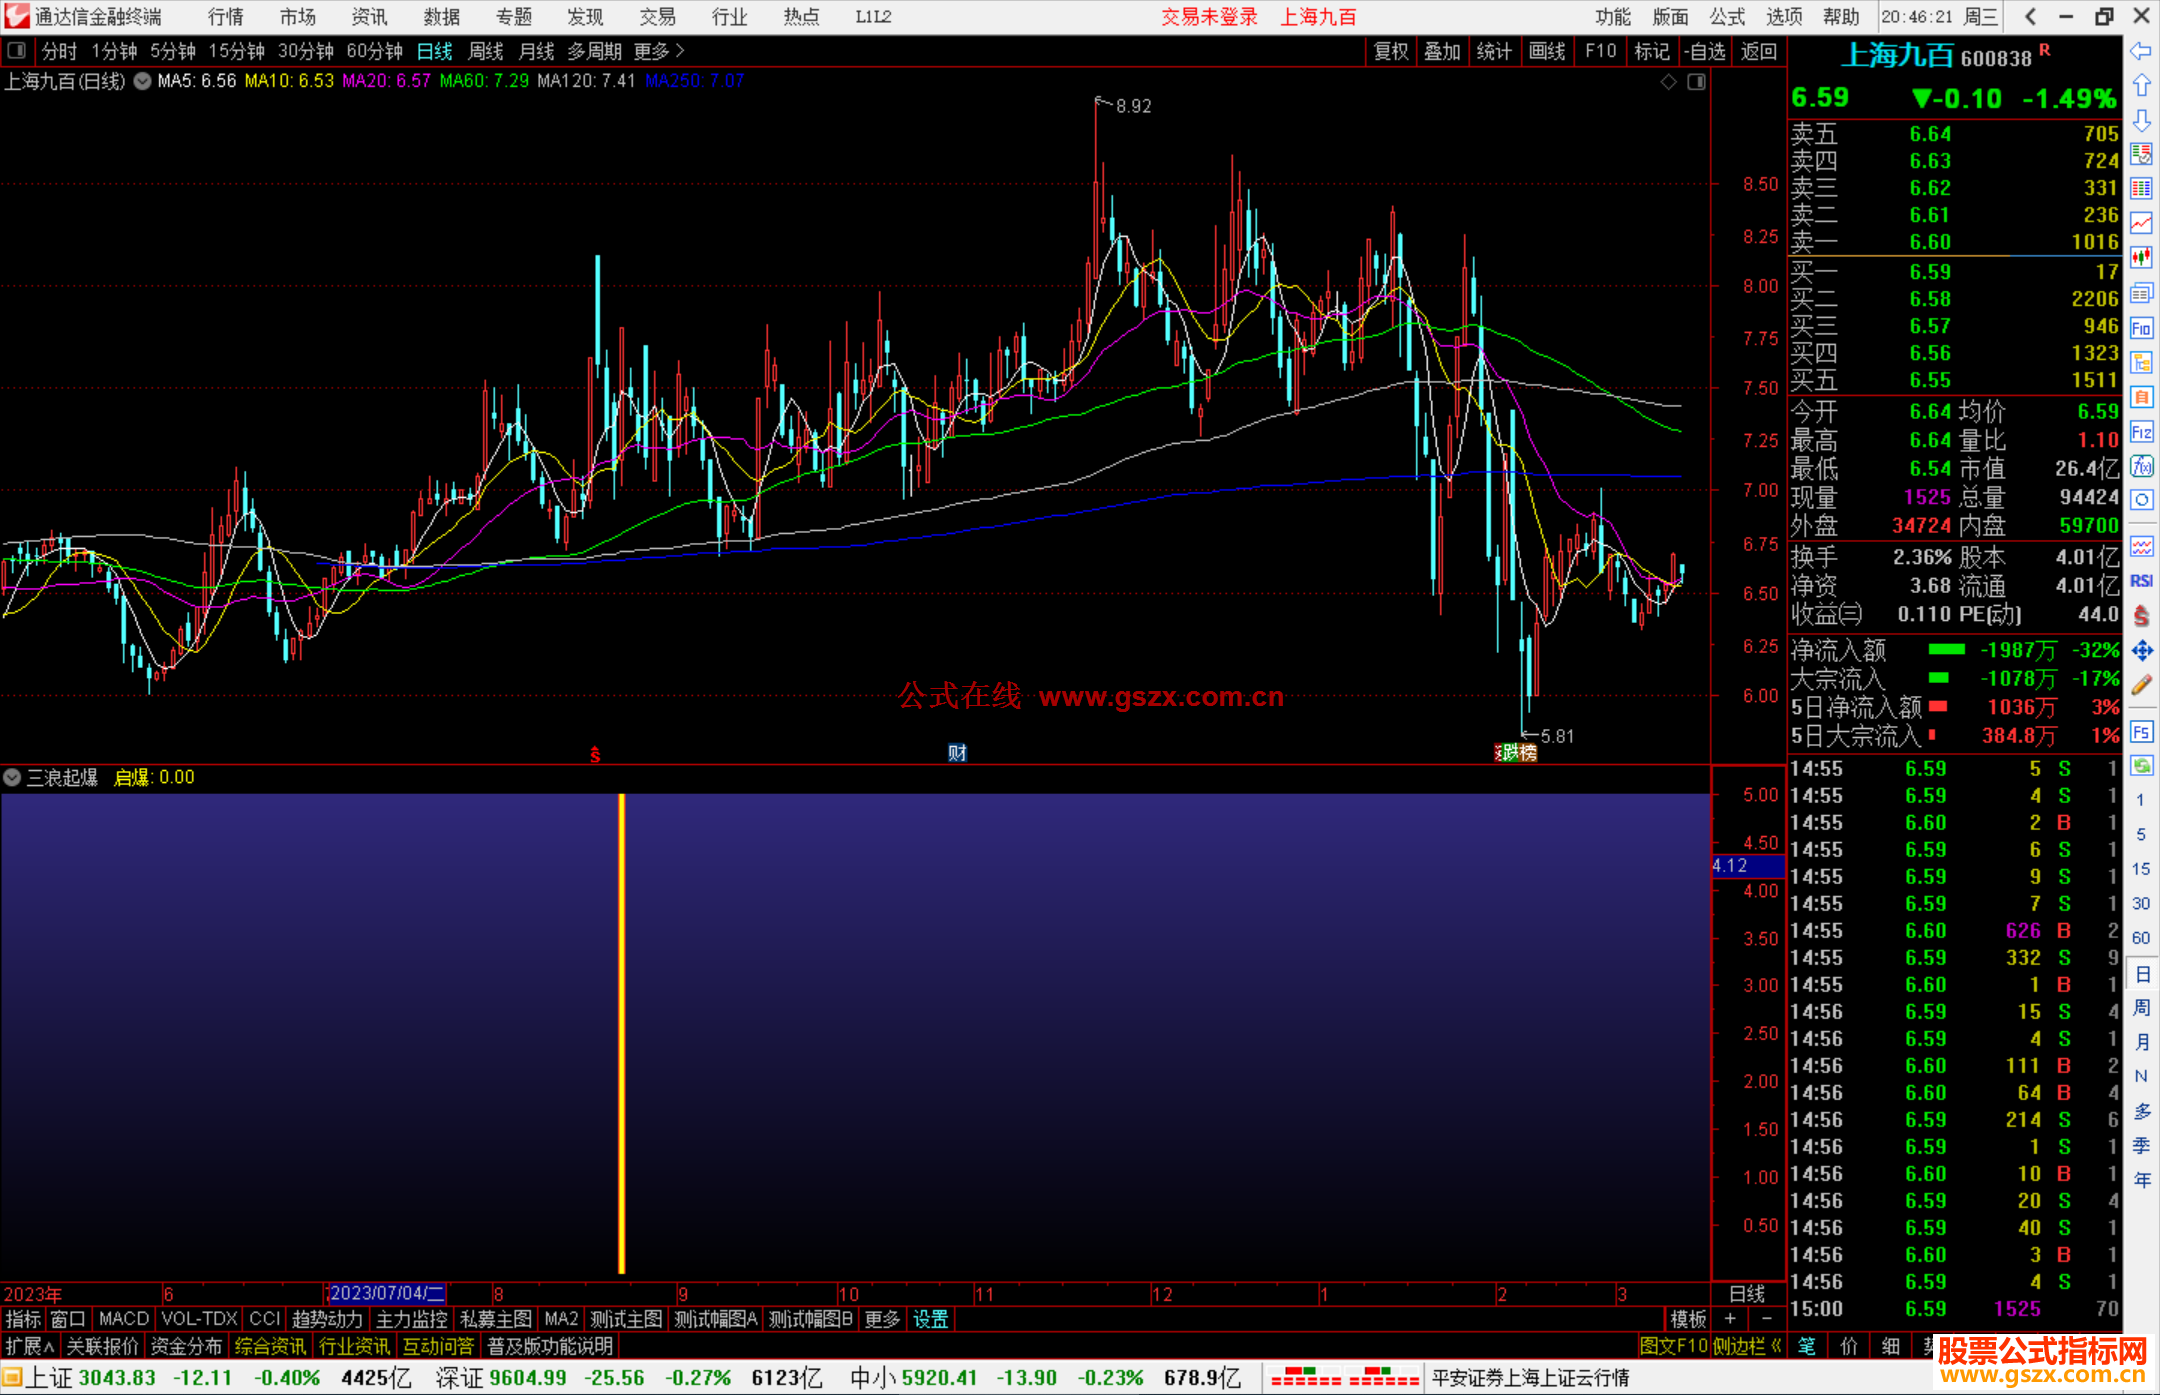Select the 周线 weekly period
2160x1395 pixels.
486,51
